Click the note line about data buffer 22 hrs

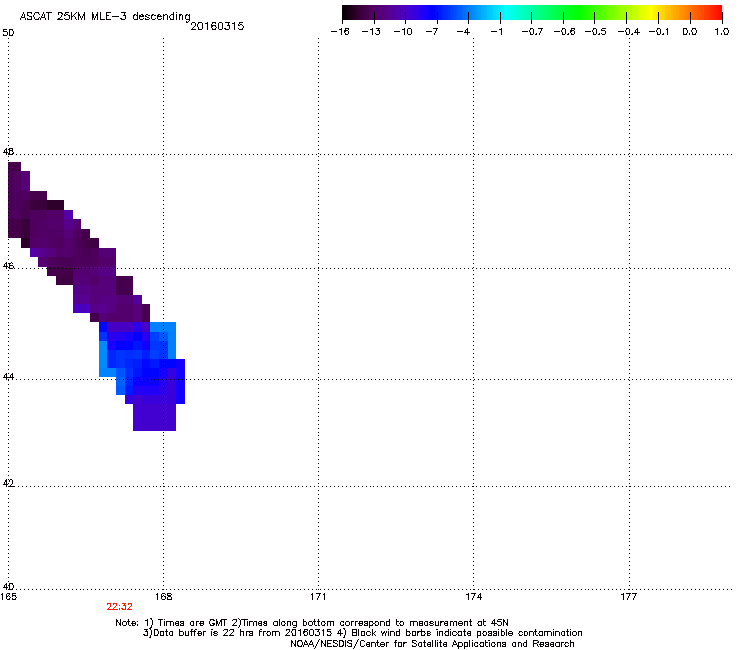pyautogui.click(x=362, y=633)
